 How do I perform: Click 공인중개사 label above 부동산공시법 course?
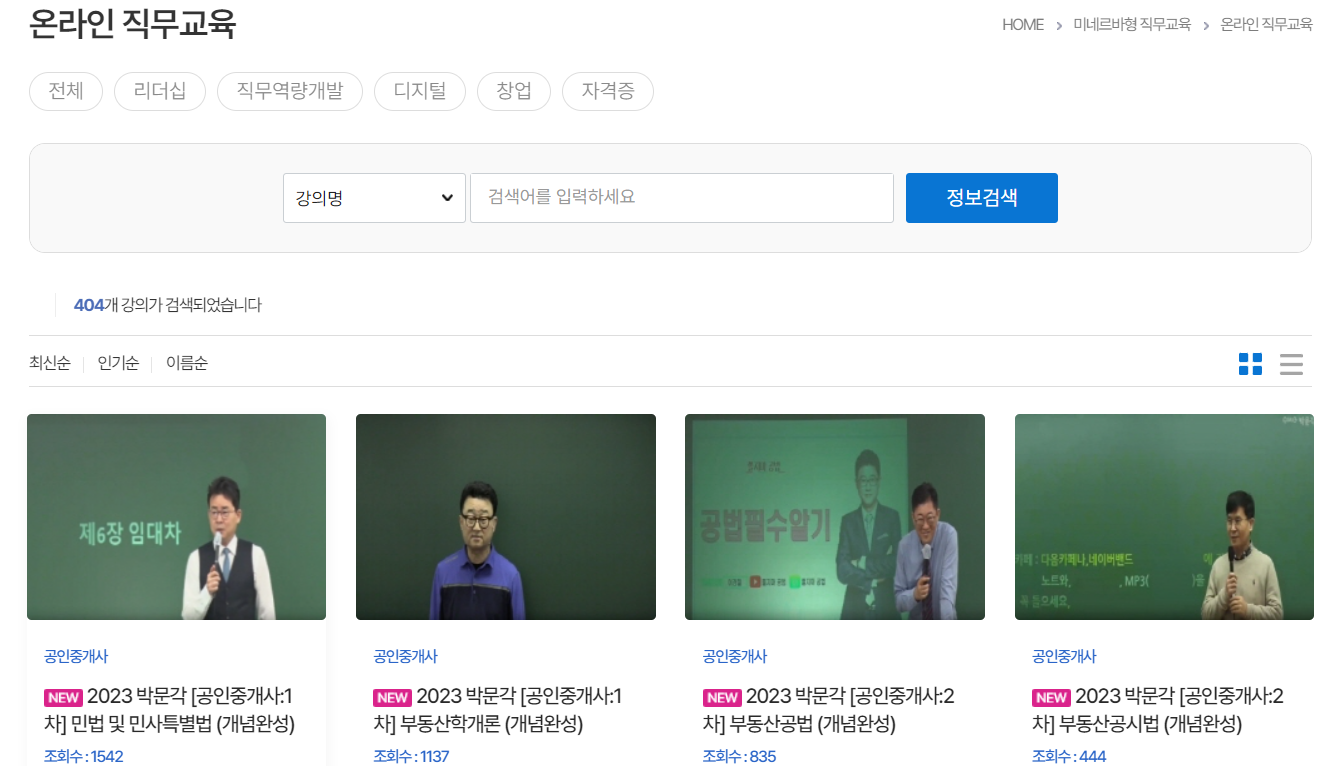click(x=1064, y=656)
